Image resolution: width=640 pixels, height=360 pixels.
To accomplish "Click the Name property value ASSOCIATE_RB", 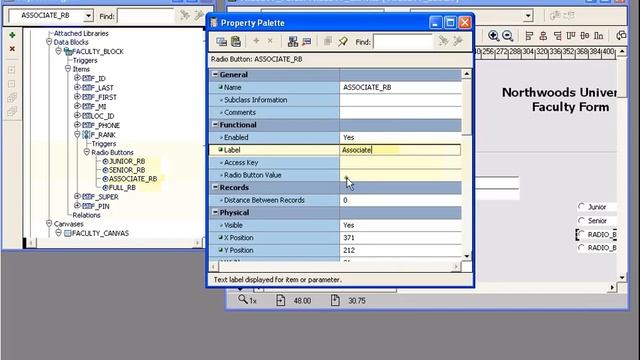I will 400,87.
